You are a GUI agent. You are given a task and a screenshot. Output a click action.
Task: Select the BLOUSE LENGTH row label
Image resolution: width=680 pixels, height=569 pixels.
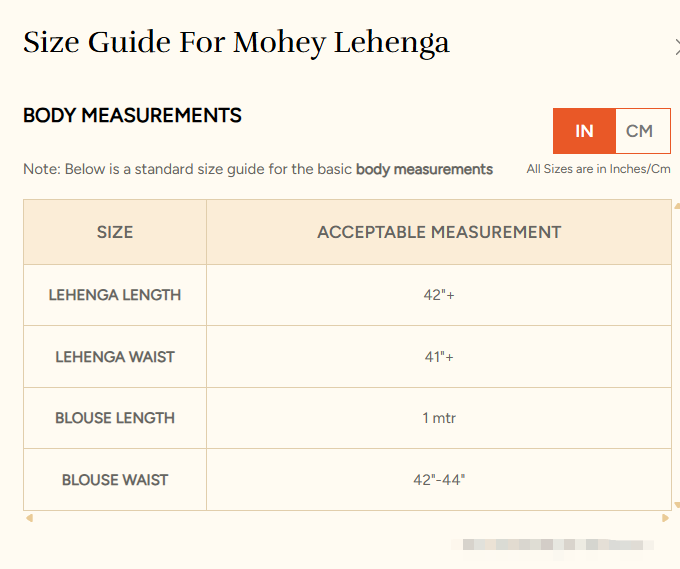115,418
